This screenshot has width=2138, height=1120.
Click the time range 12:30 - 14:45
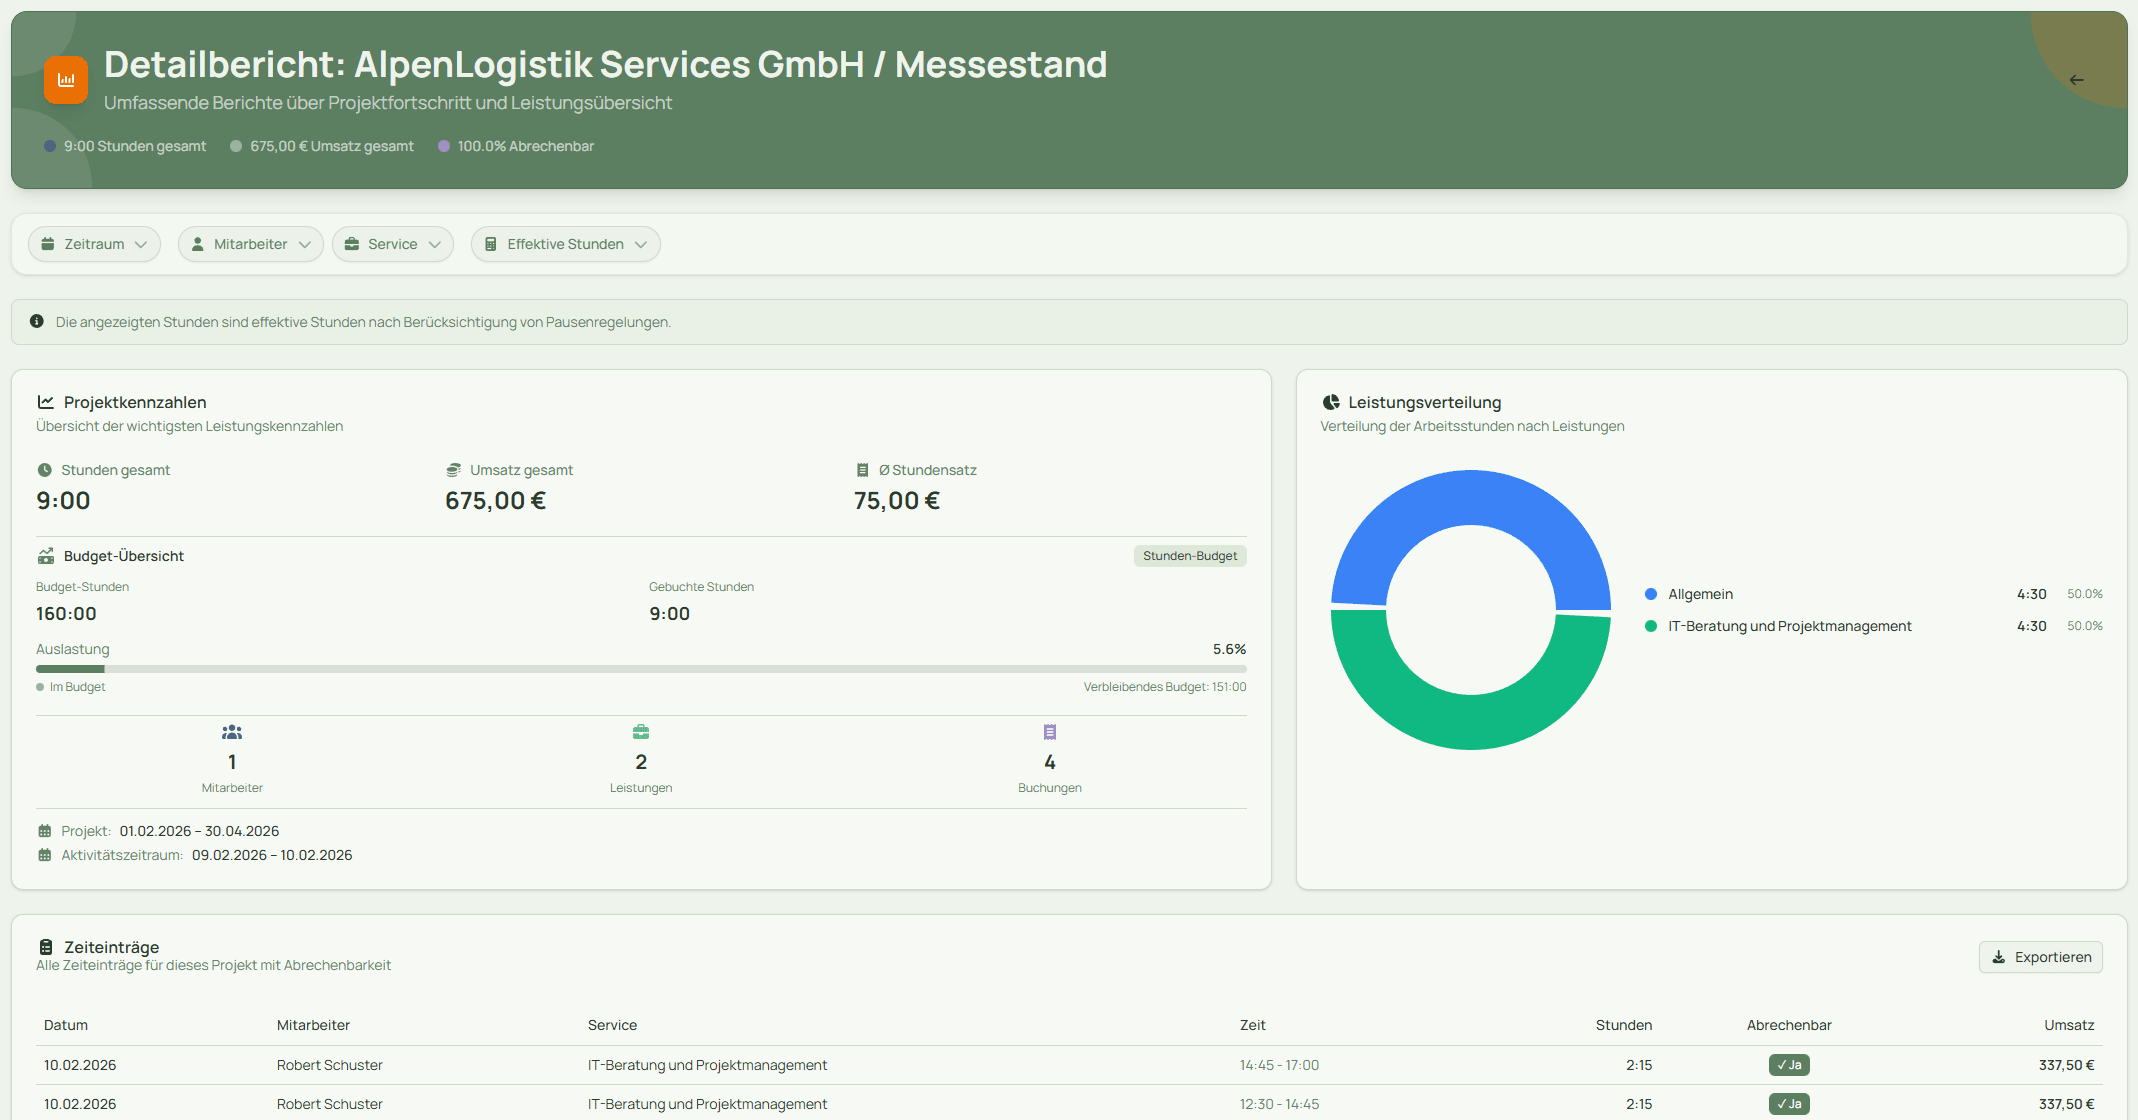click(1279, 1104)
